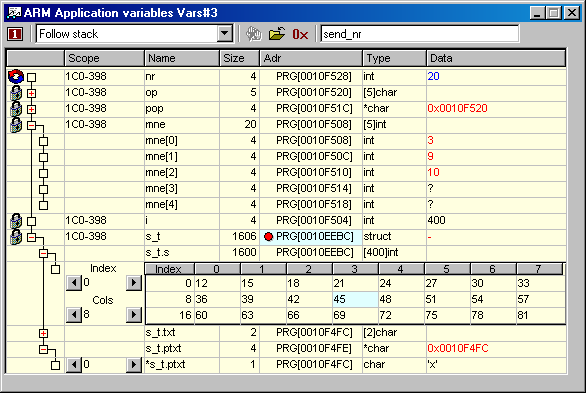Click the Adr column header
Screen dimensions: 586x393
click(311, 58)
